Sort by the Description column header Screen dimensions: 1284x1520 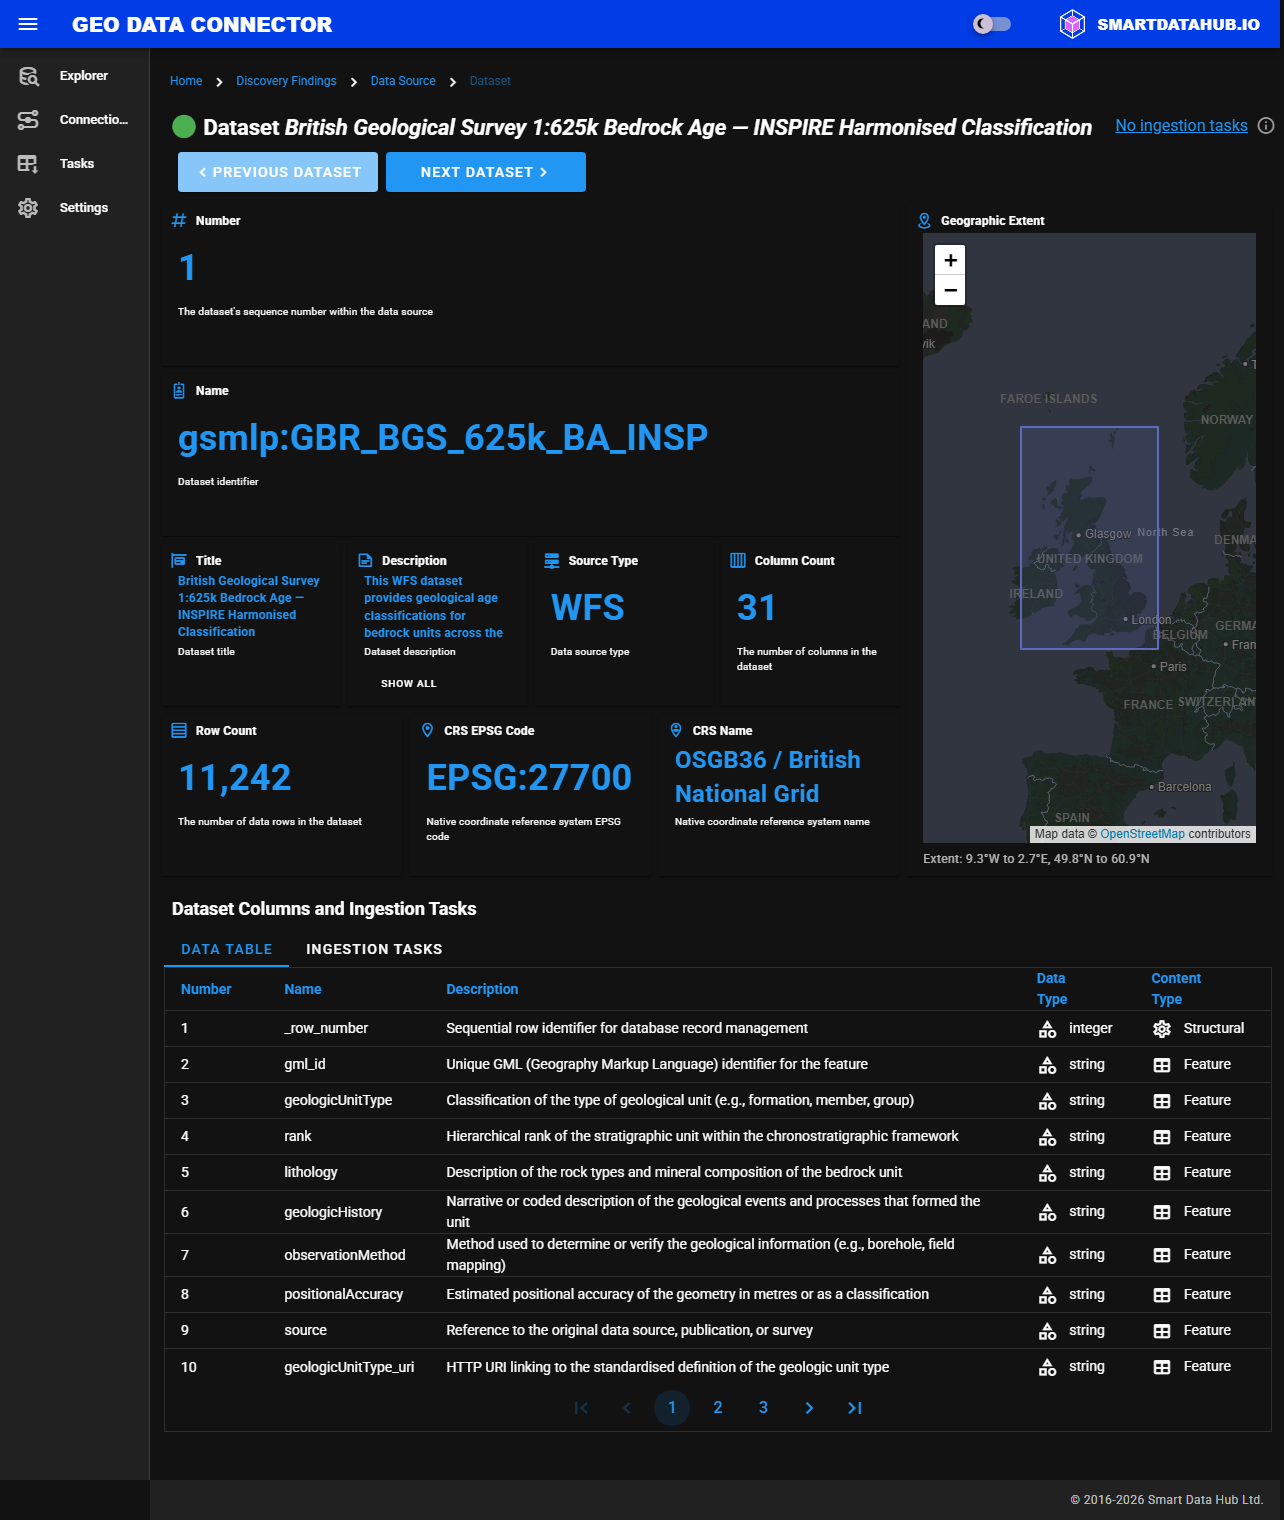(x=482, y=989)
